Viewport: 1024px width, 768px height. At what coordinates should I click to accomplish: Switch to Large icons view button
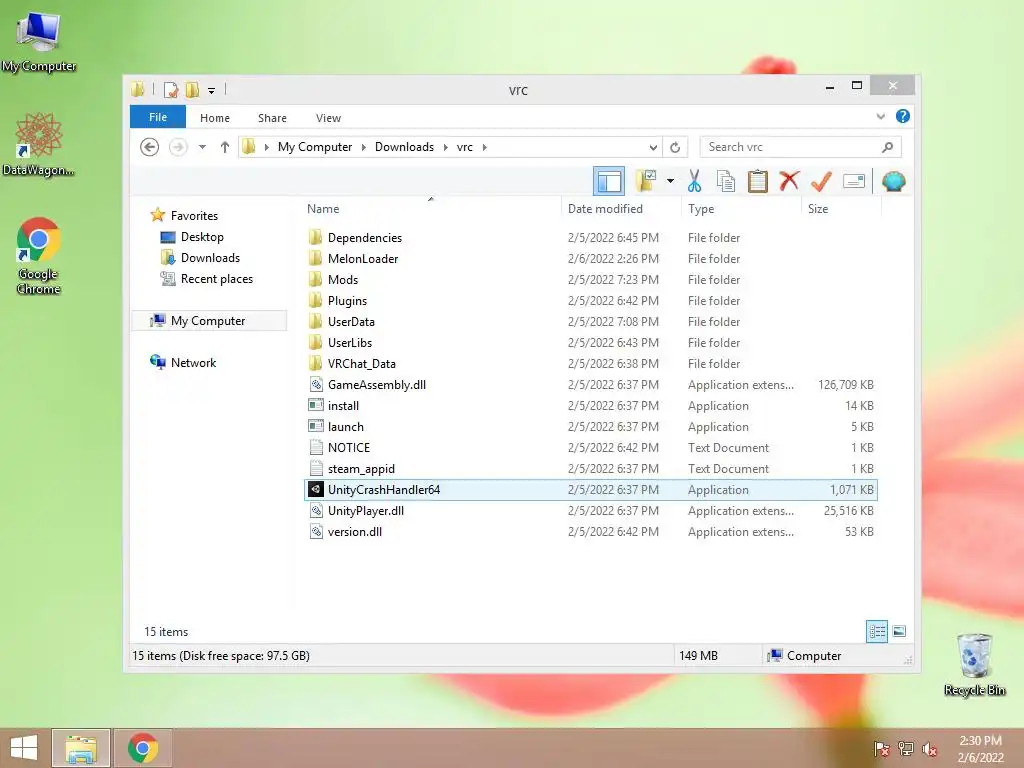(899, 631)
